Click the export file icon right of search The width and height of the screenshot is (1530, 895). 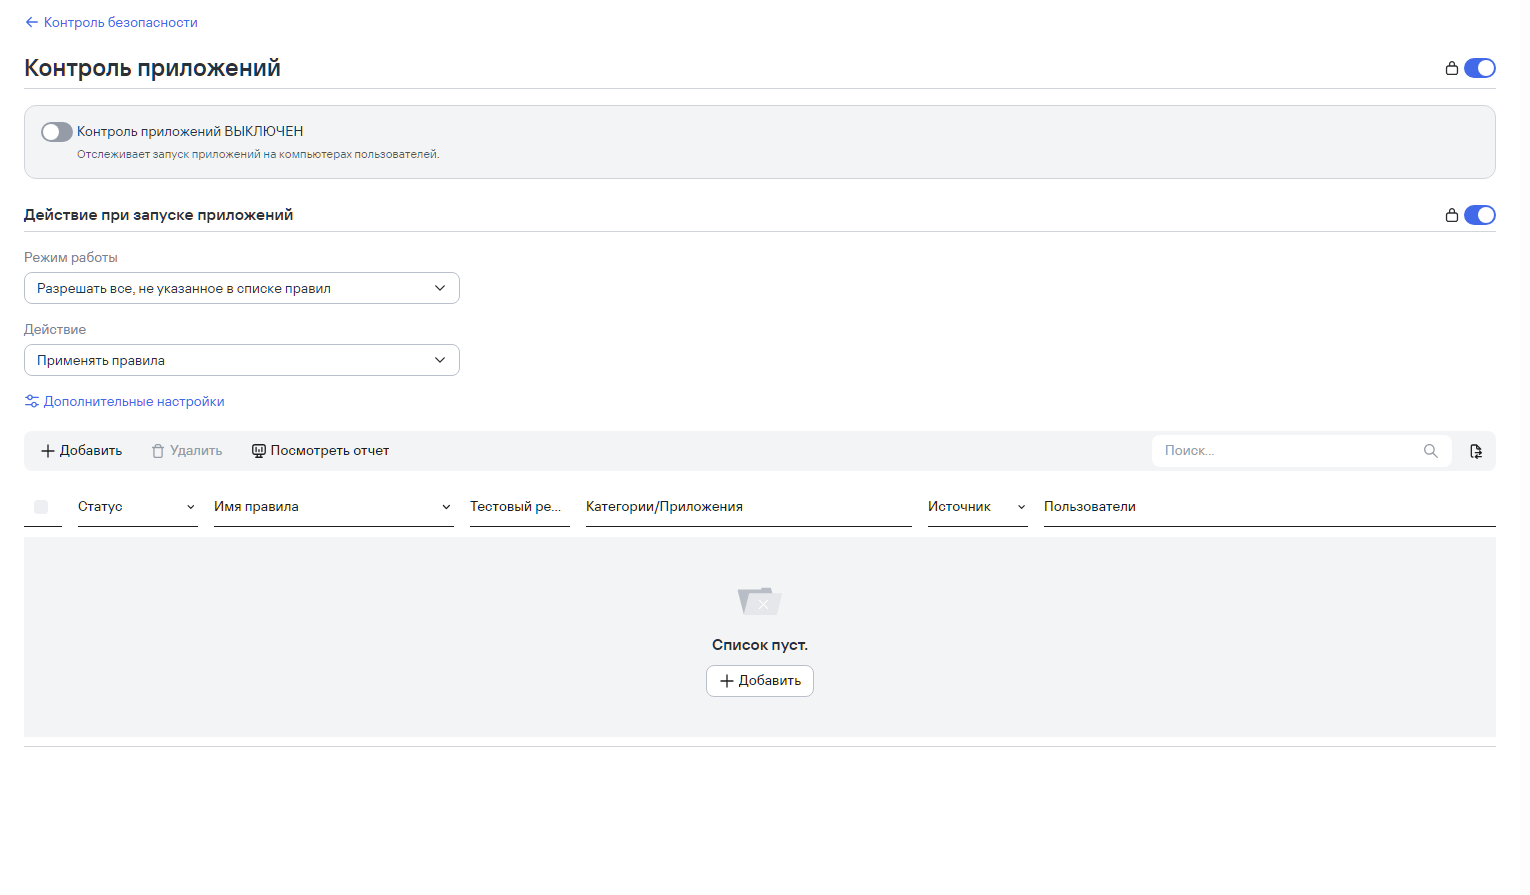pyautogui.click(x=1476, y=451)
